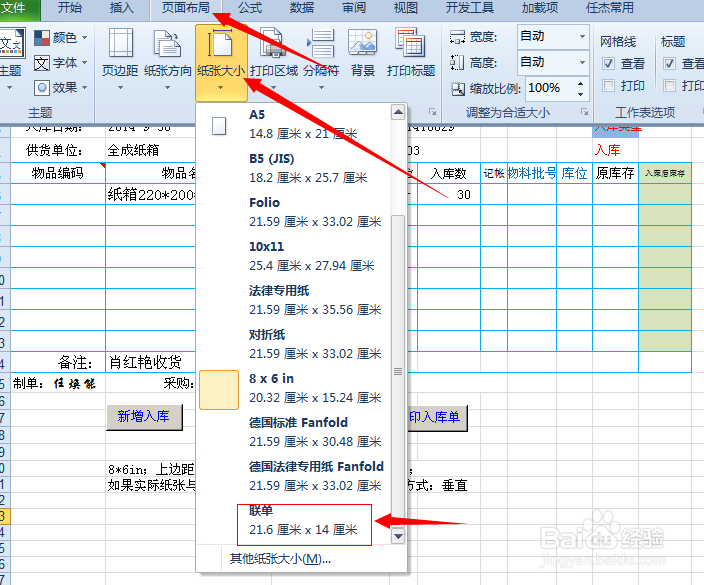The image size is (704, 585).
Task: Decrease the scale percentage spinner
Action: (x=581, y=94)
